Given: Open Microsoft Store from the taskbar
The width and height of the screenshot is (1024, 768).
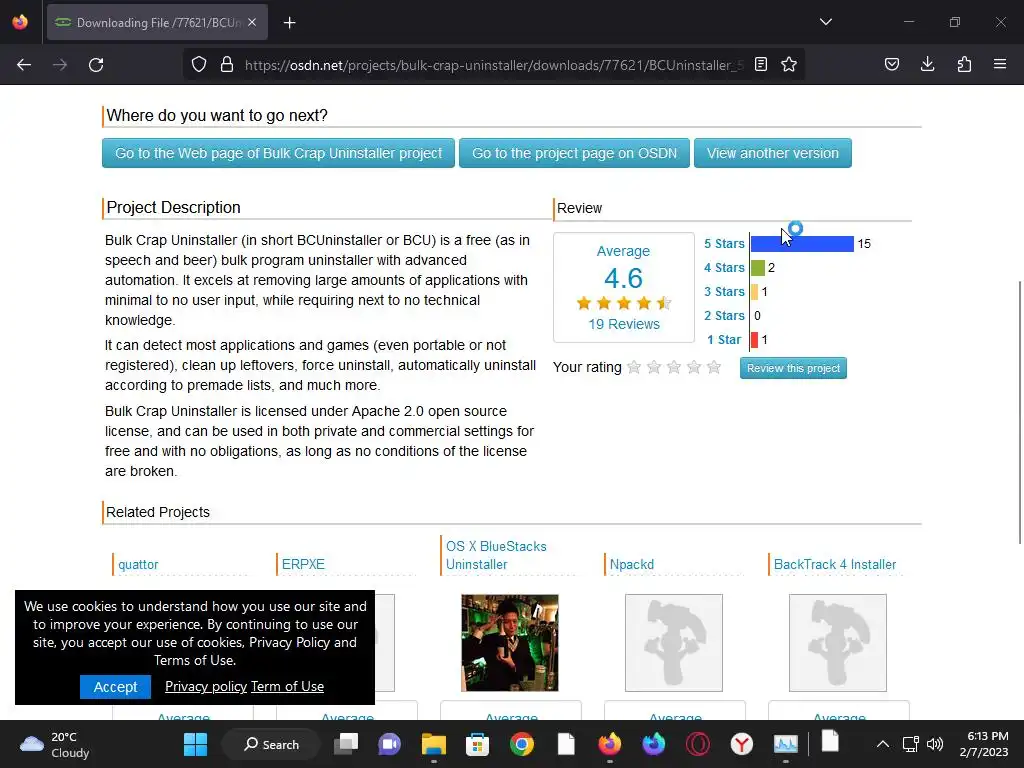Looking at the screenshot, I should (477, 744).
